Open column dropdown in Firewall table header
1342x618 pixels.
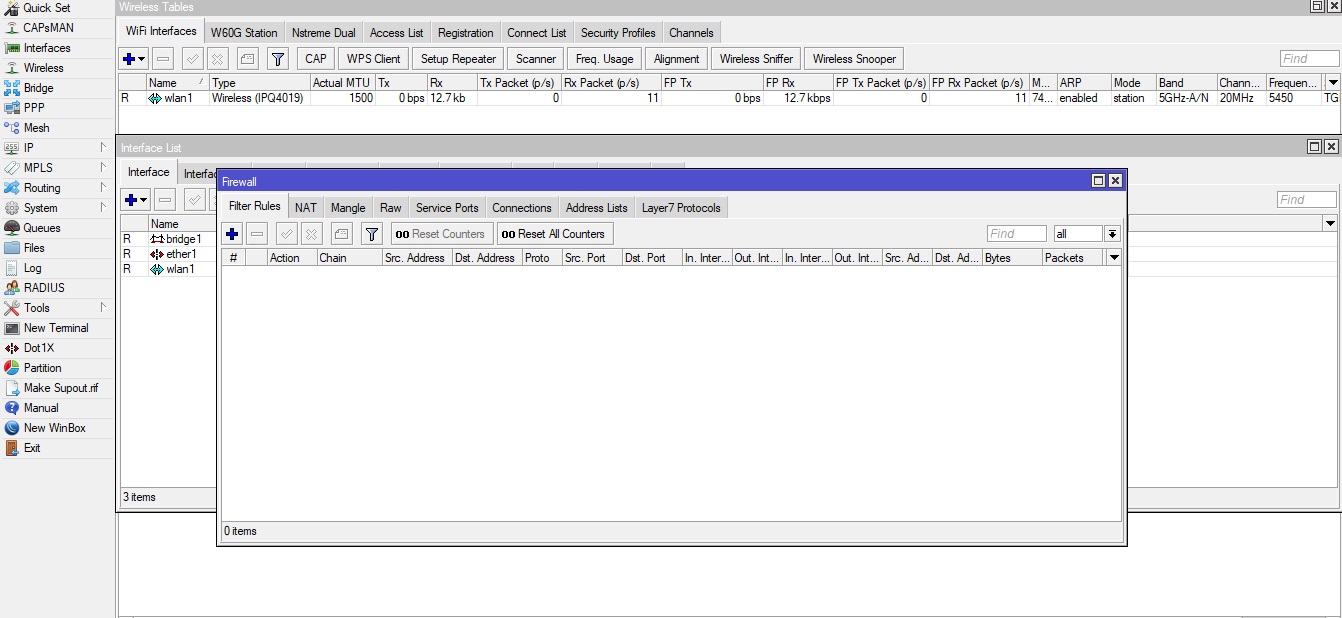[x=1114, y=258]
